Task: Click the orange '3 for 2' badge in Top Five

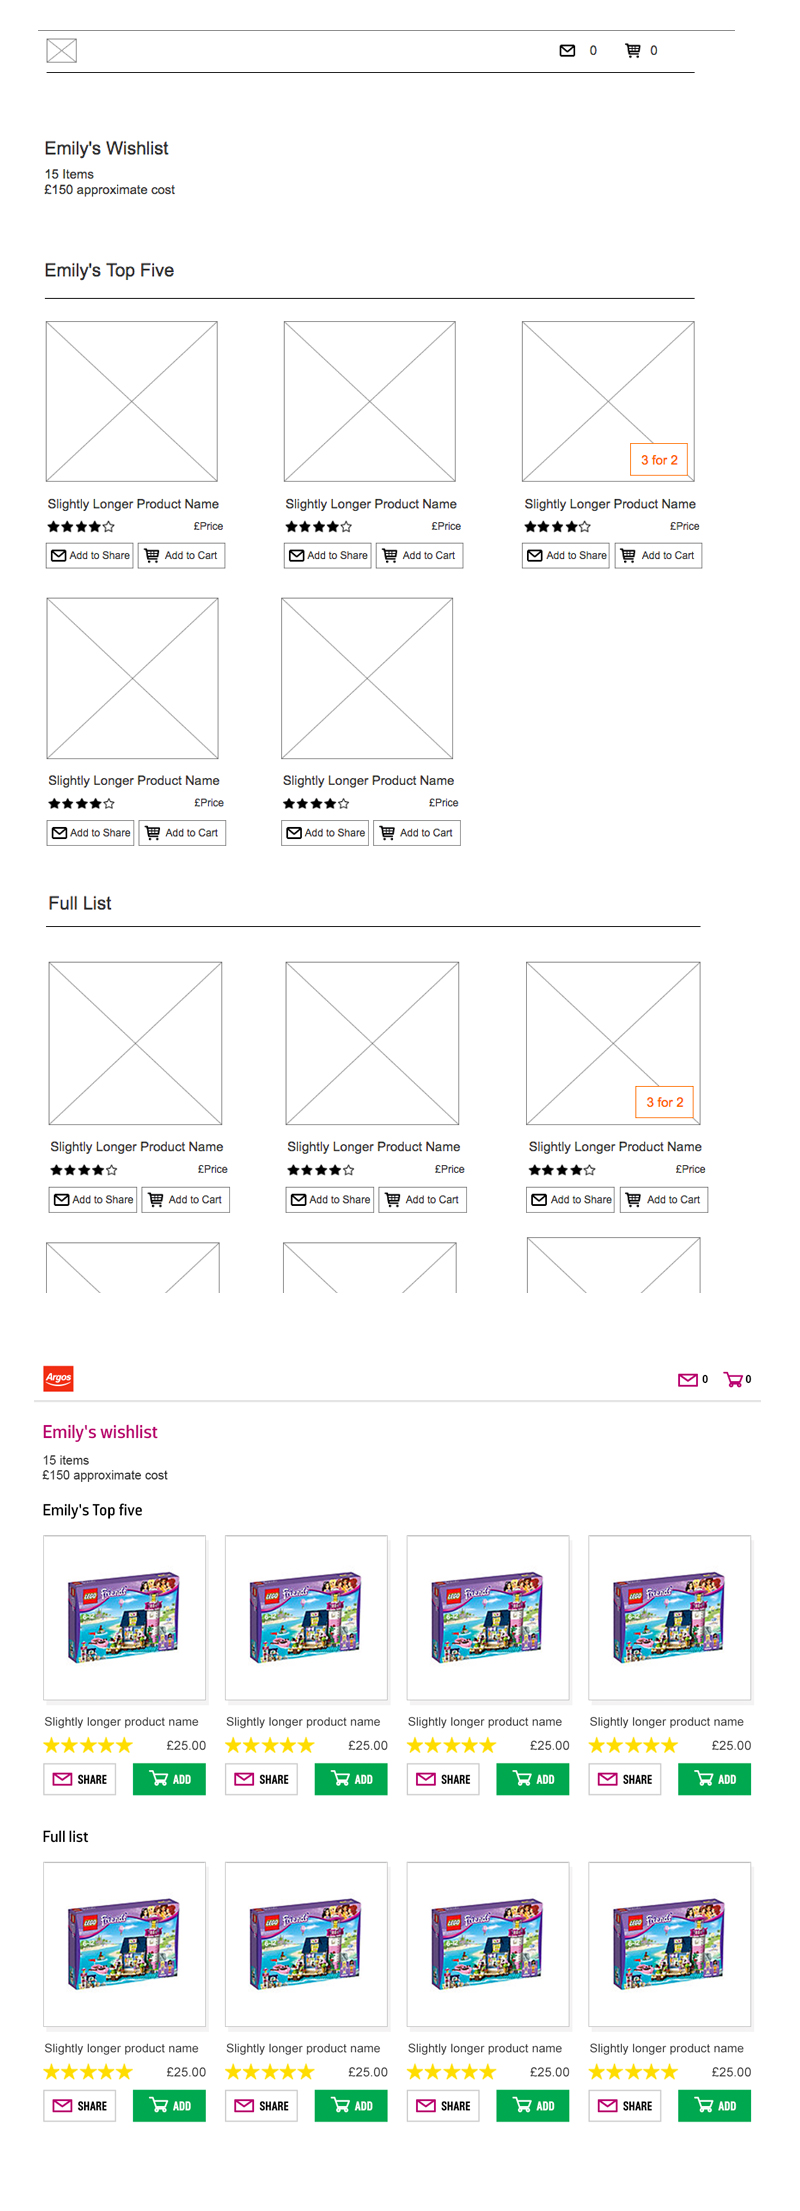Action: (x=659, y=460)
